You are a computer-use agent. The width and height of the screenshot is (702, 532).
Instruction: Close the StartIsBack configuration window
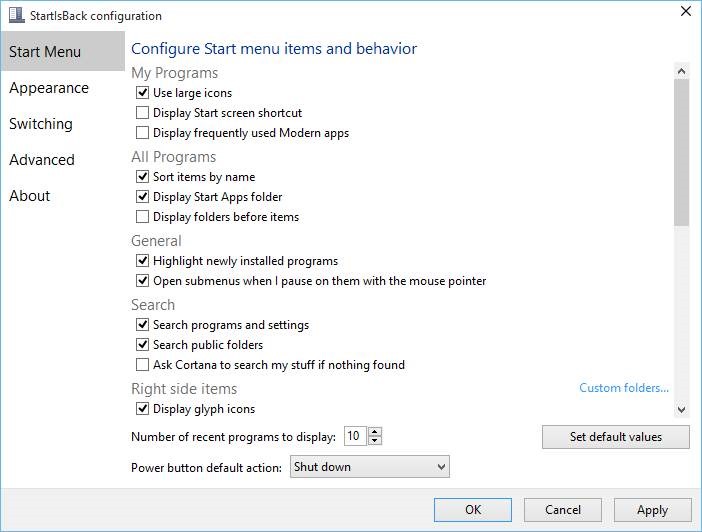coord(685,11)
